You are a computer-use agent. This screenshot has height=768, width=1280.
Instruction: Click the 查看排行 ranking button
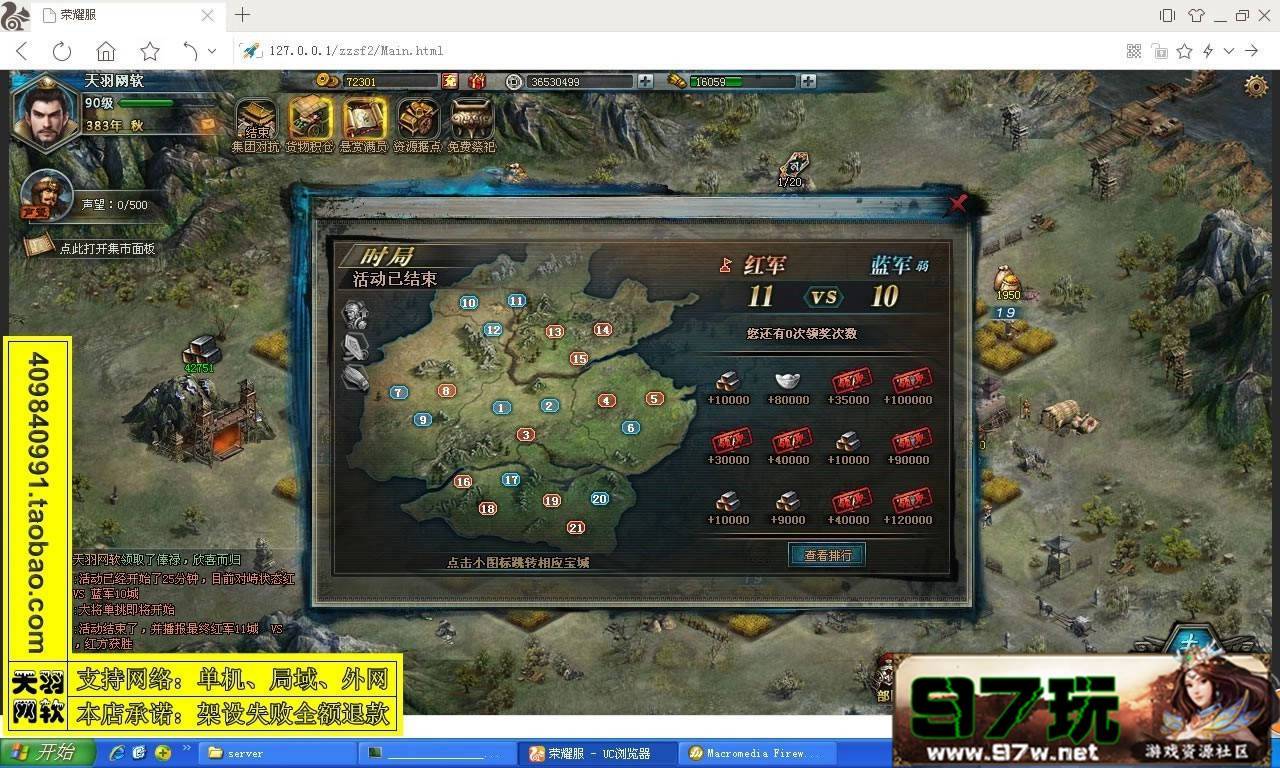[827, 555]
